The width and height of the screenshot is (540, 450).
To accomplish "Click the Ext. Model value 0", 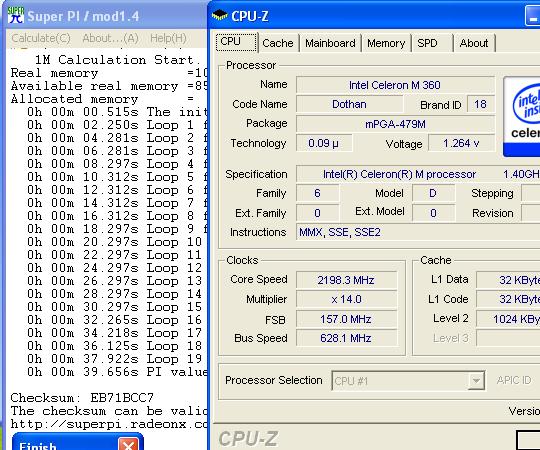I will pos(433,213).
